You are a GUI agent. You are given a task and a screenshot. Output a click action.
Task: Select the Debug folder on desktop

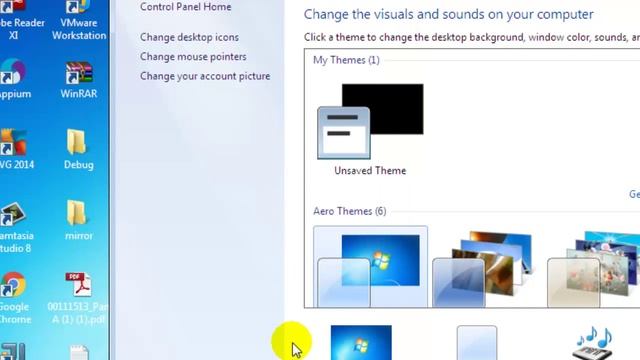click(78, 149)
